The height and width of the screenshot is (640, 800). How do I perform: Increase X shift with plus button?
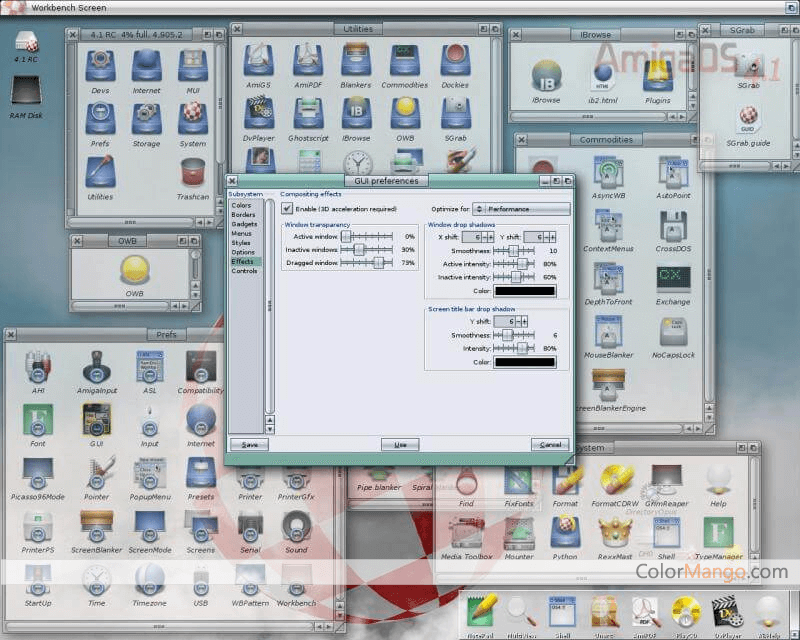click(490, 237)
